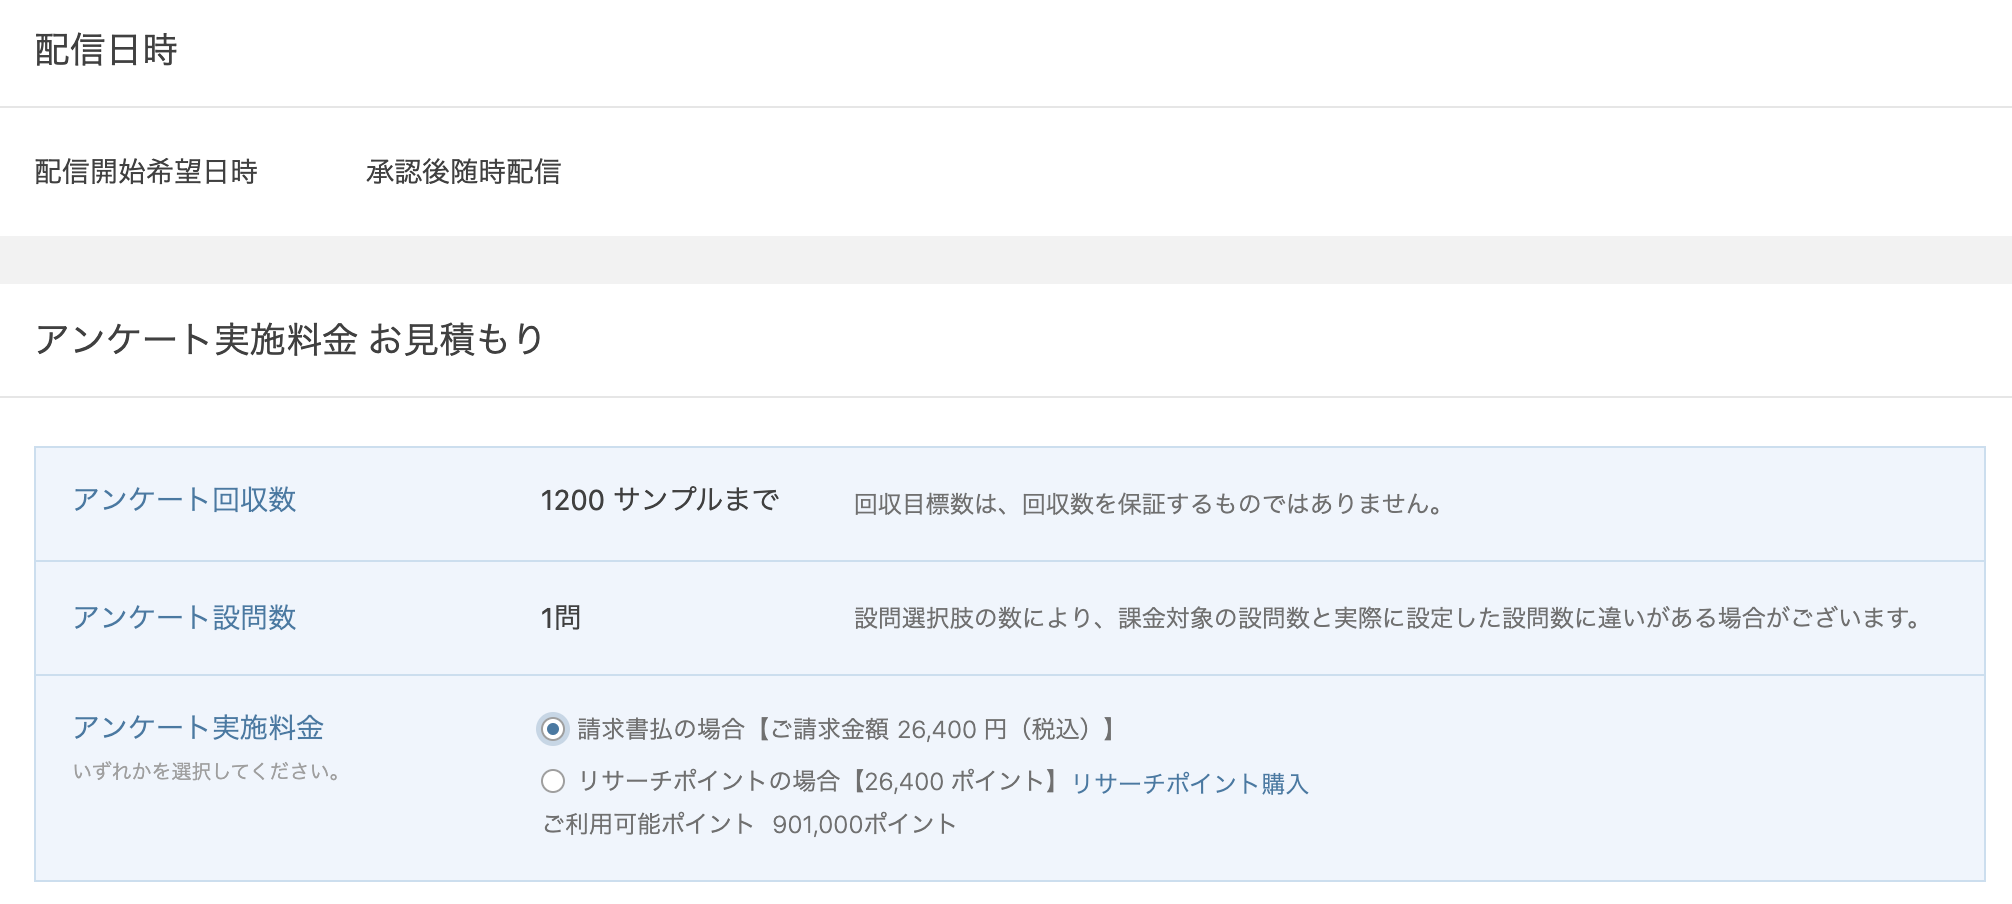This screenshot has width=2012, height=904.
Task: Click the 1200 サンプルまで value
Action: (x=659, y=500)
